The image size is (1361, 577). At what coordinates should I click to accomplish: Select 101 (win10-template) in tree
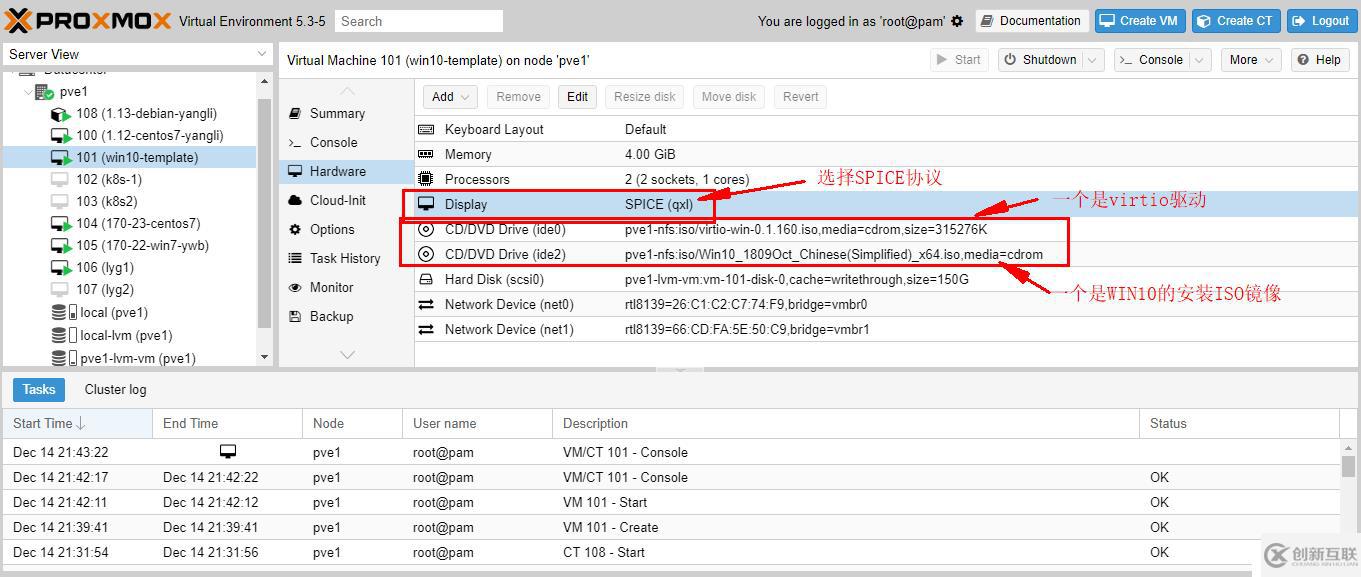pos(129,158)
